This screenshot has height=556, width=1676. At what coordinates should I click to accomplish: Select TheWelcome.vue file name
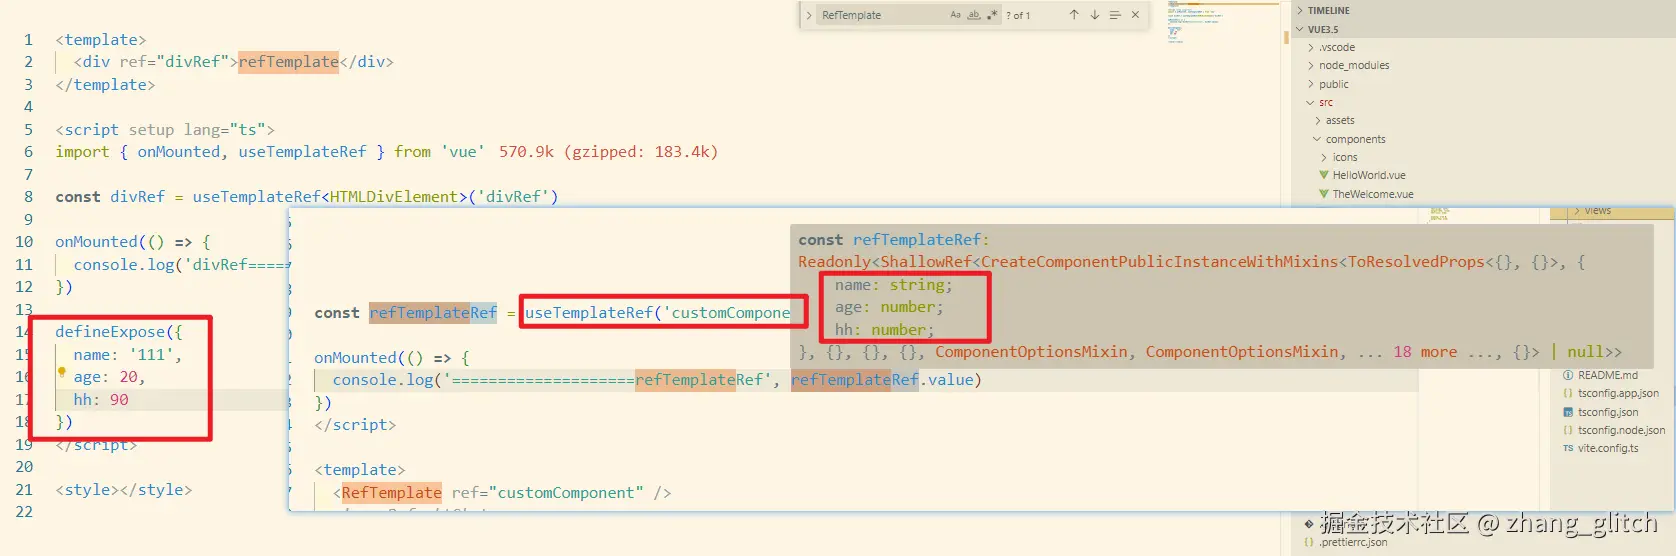1373,194
